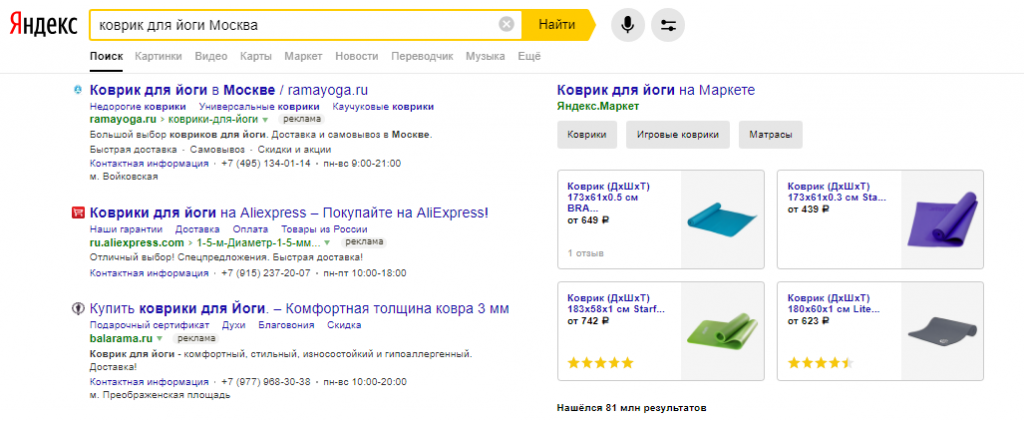Viewport: 1024px width, 421px height.
Task: Click the balarama.ru favicon icon
Action: point(78,309)
